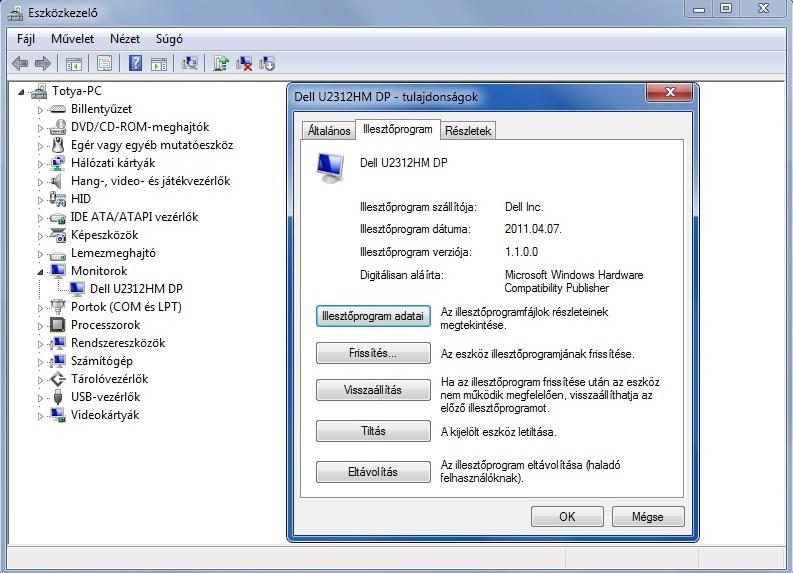Toggle the action pane toolbar icon

click(159, 64)
